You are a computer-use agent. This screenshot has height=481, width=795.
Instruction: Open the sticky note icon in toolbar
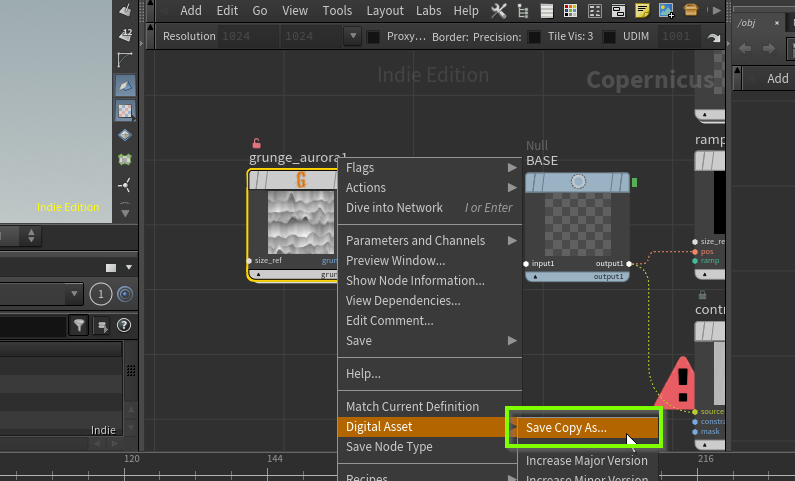(642, 11)
